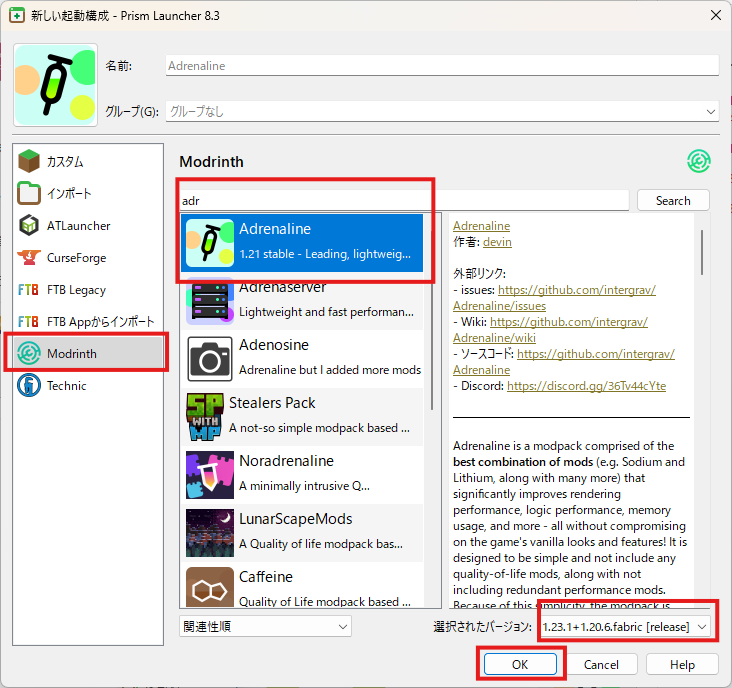
Task: Click the Adrenaserver server rack thumbnail
Action: (x=210, y=302)
